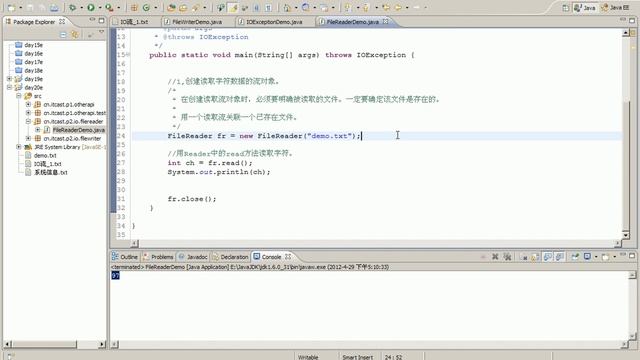Toggle Scroll Lock in Console toolbar
Image resolution: width=640 pixels, height=360 pixels.
click(x=535, y=257)
